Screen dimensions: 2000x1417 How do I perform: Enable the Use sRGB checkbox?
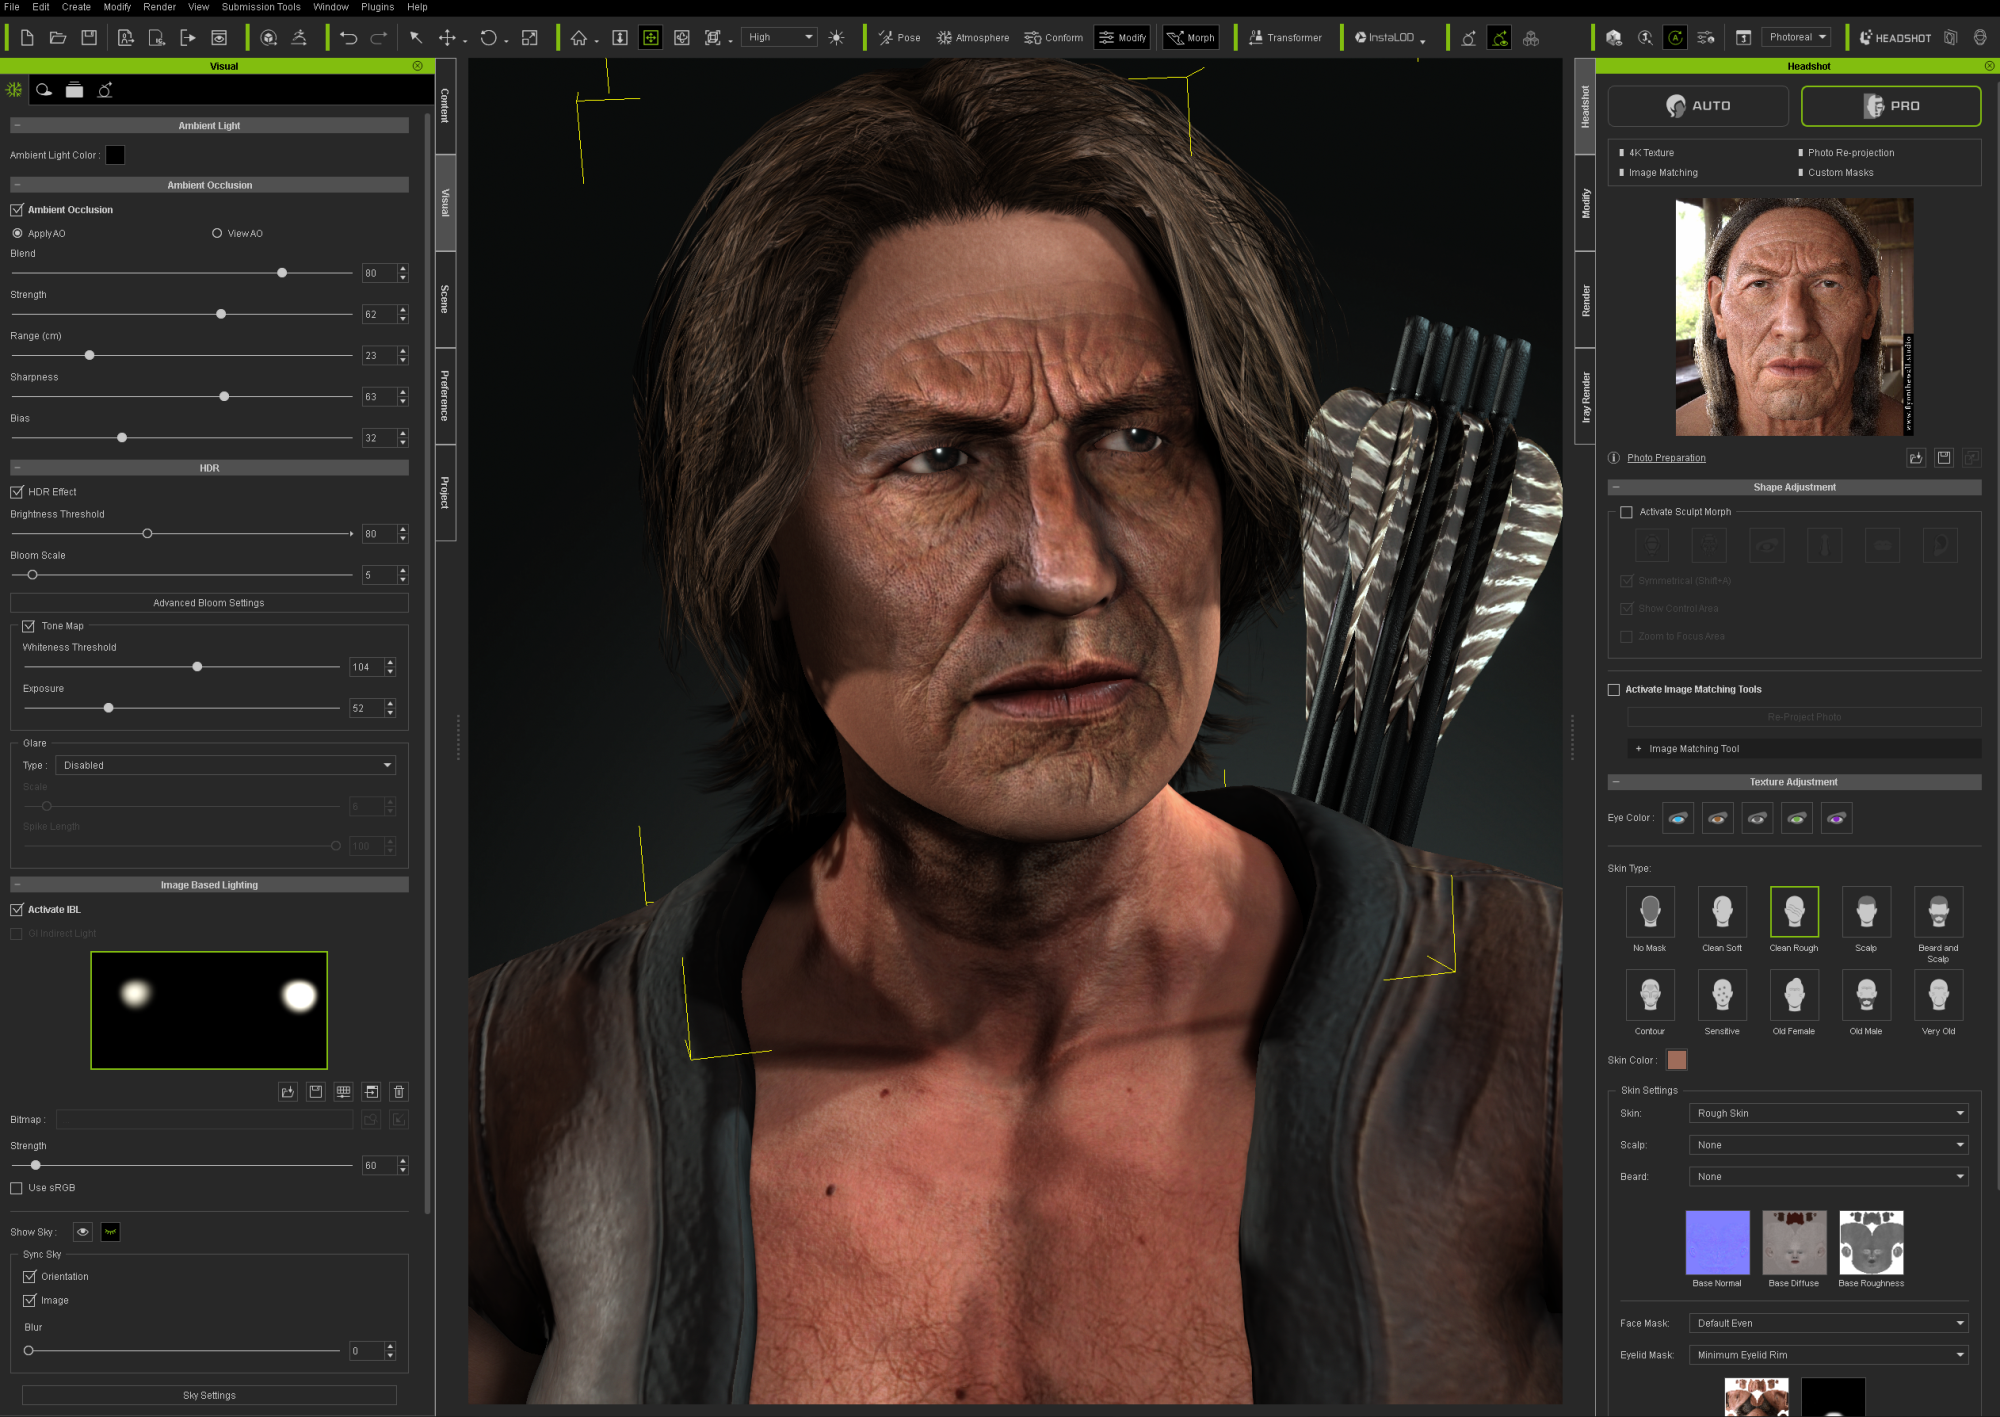[16, 1188]
